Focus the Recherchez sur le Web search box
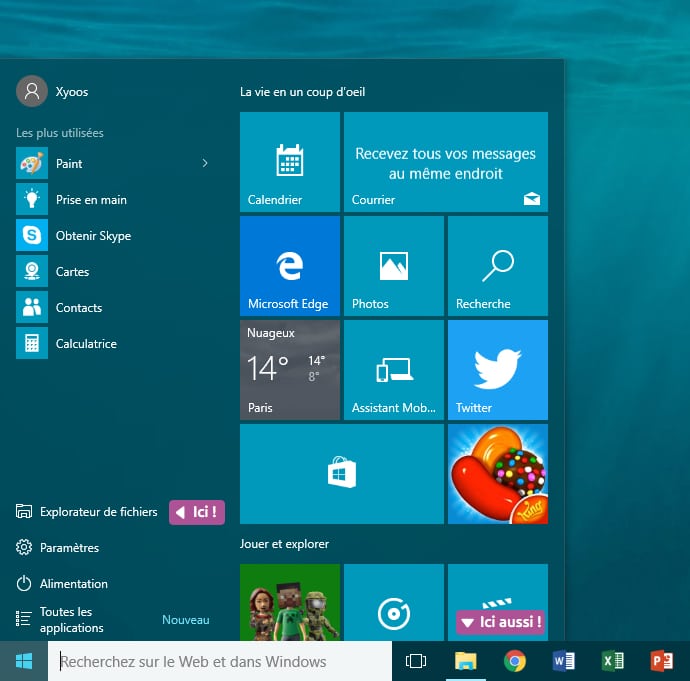Screen dimensions: 690x681 point(220,661)
